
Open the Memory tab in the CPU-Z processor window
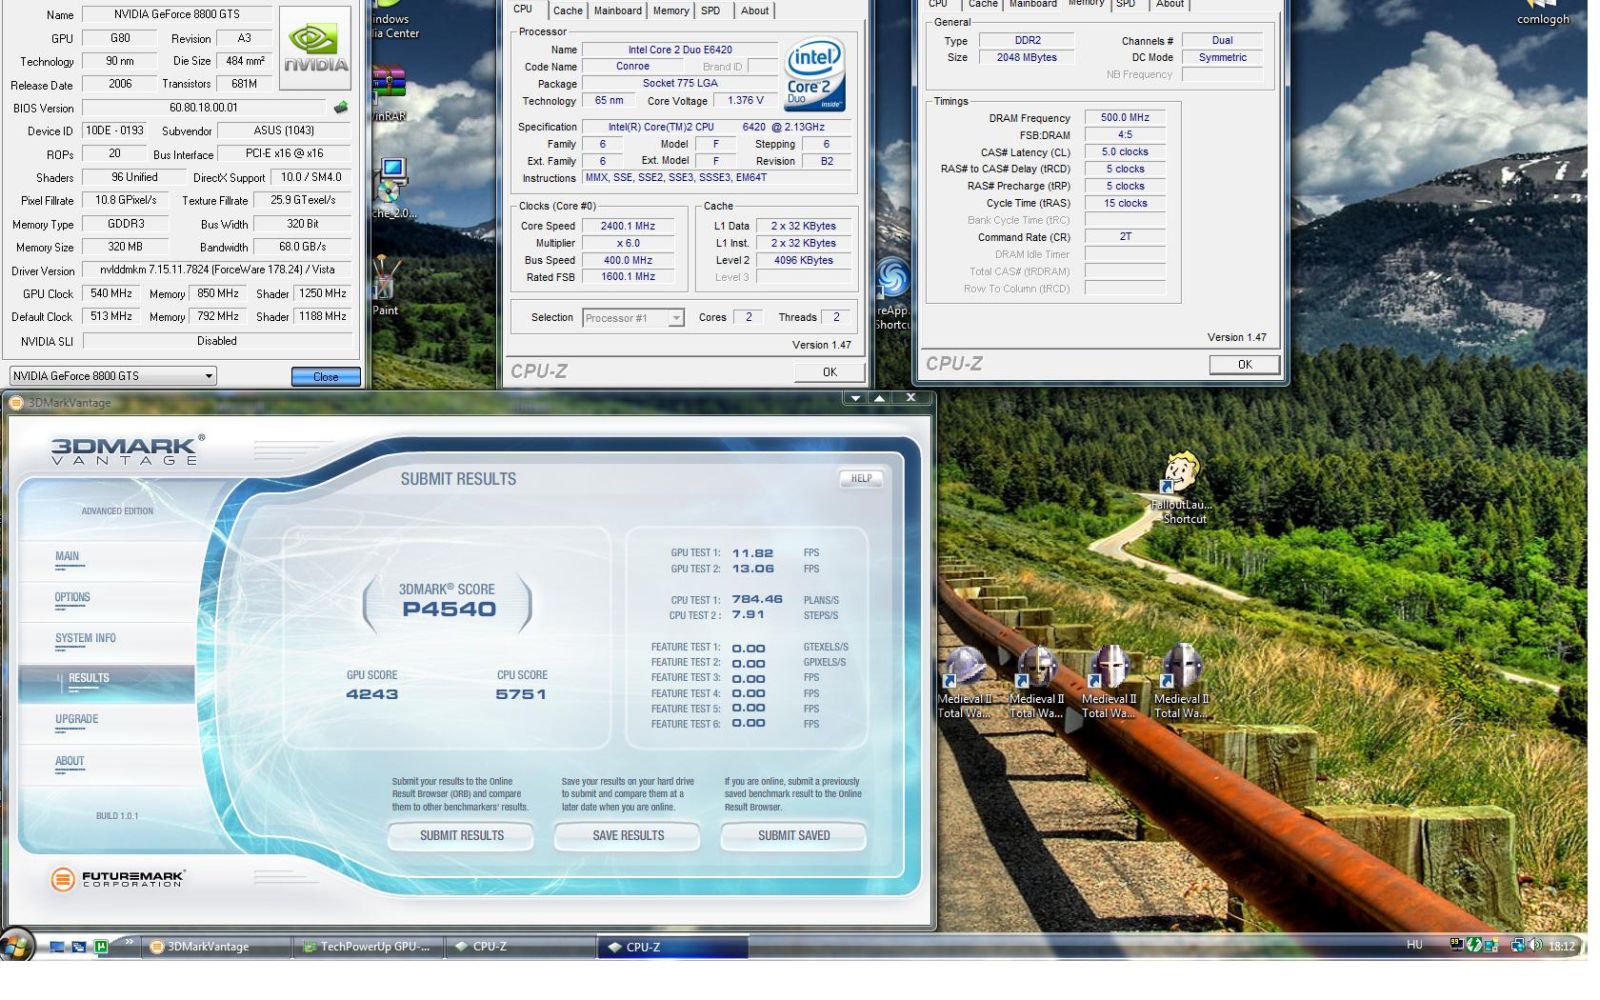671,11
